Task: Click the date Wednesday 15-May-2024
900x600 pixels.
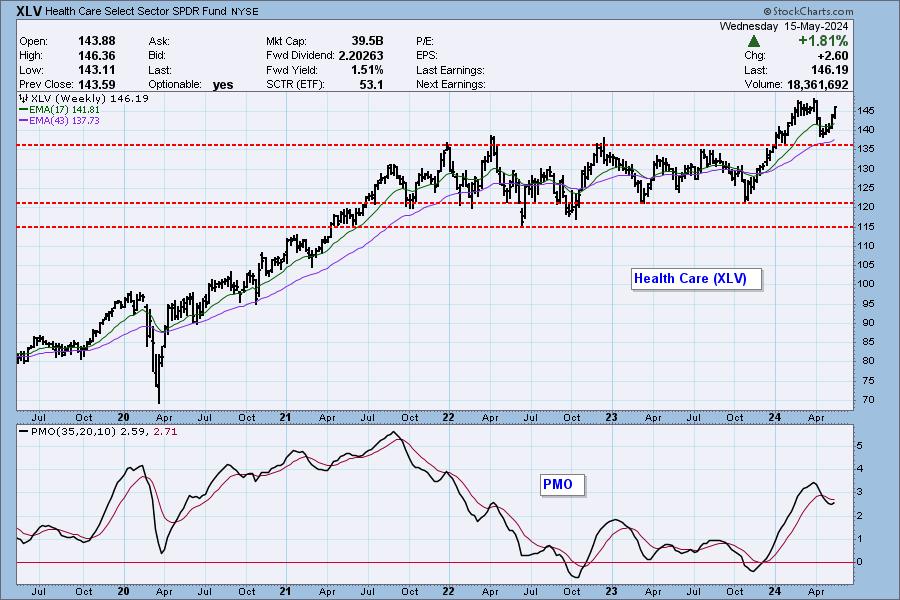Action: tap(783, 26)
